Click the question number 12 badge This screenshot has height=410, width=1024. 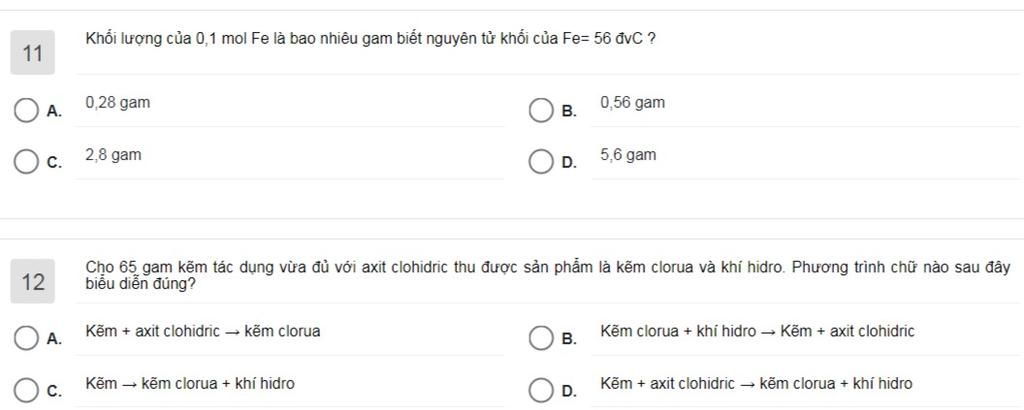coord(33,281)
